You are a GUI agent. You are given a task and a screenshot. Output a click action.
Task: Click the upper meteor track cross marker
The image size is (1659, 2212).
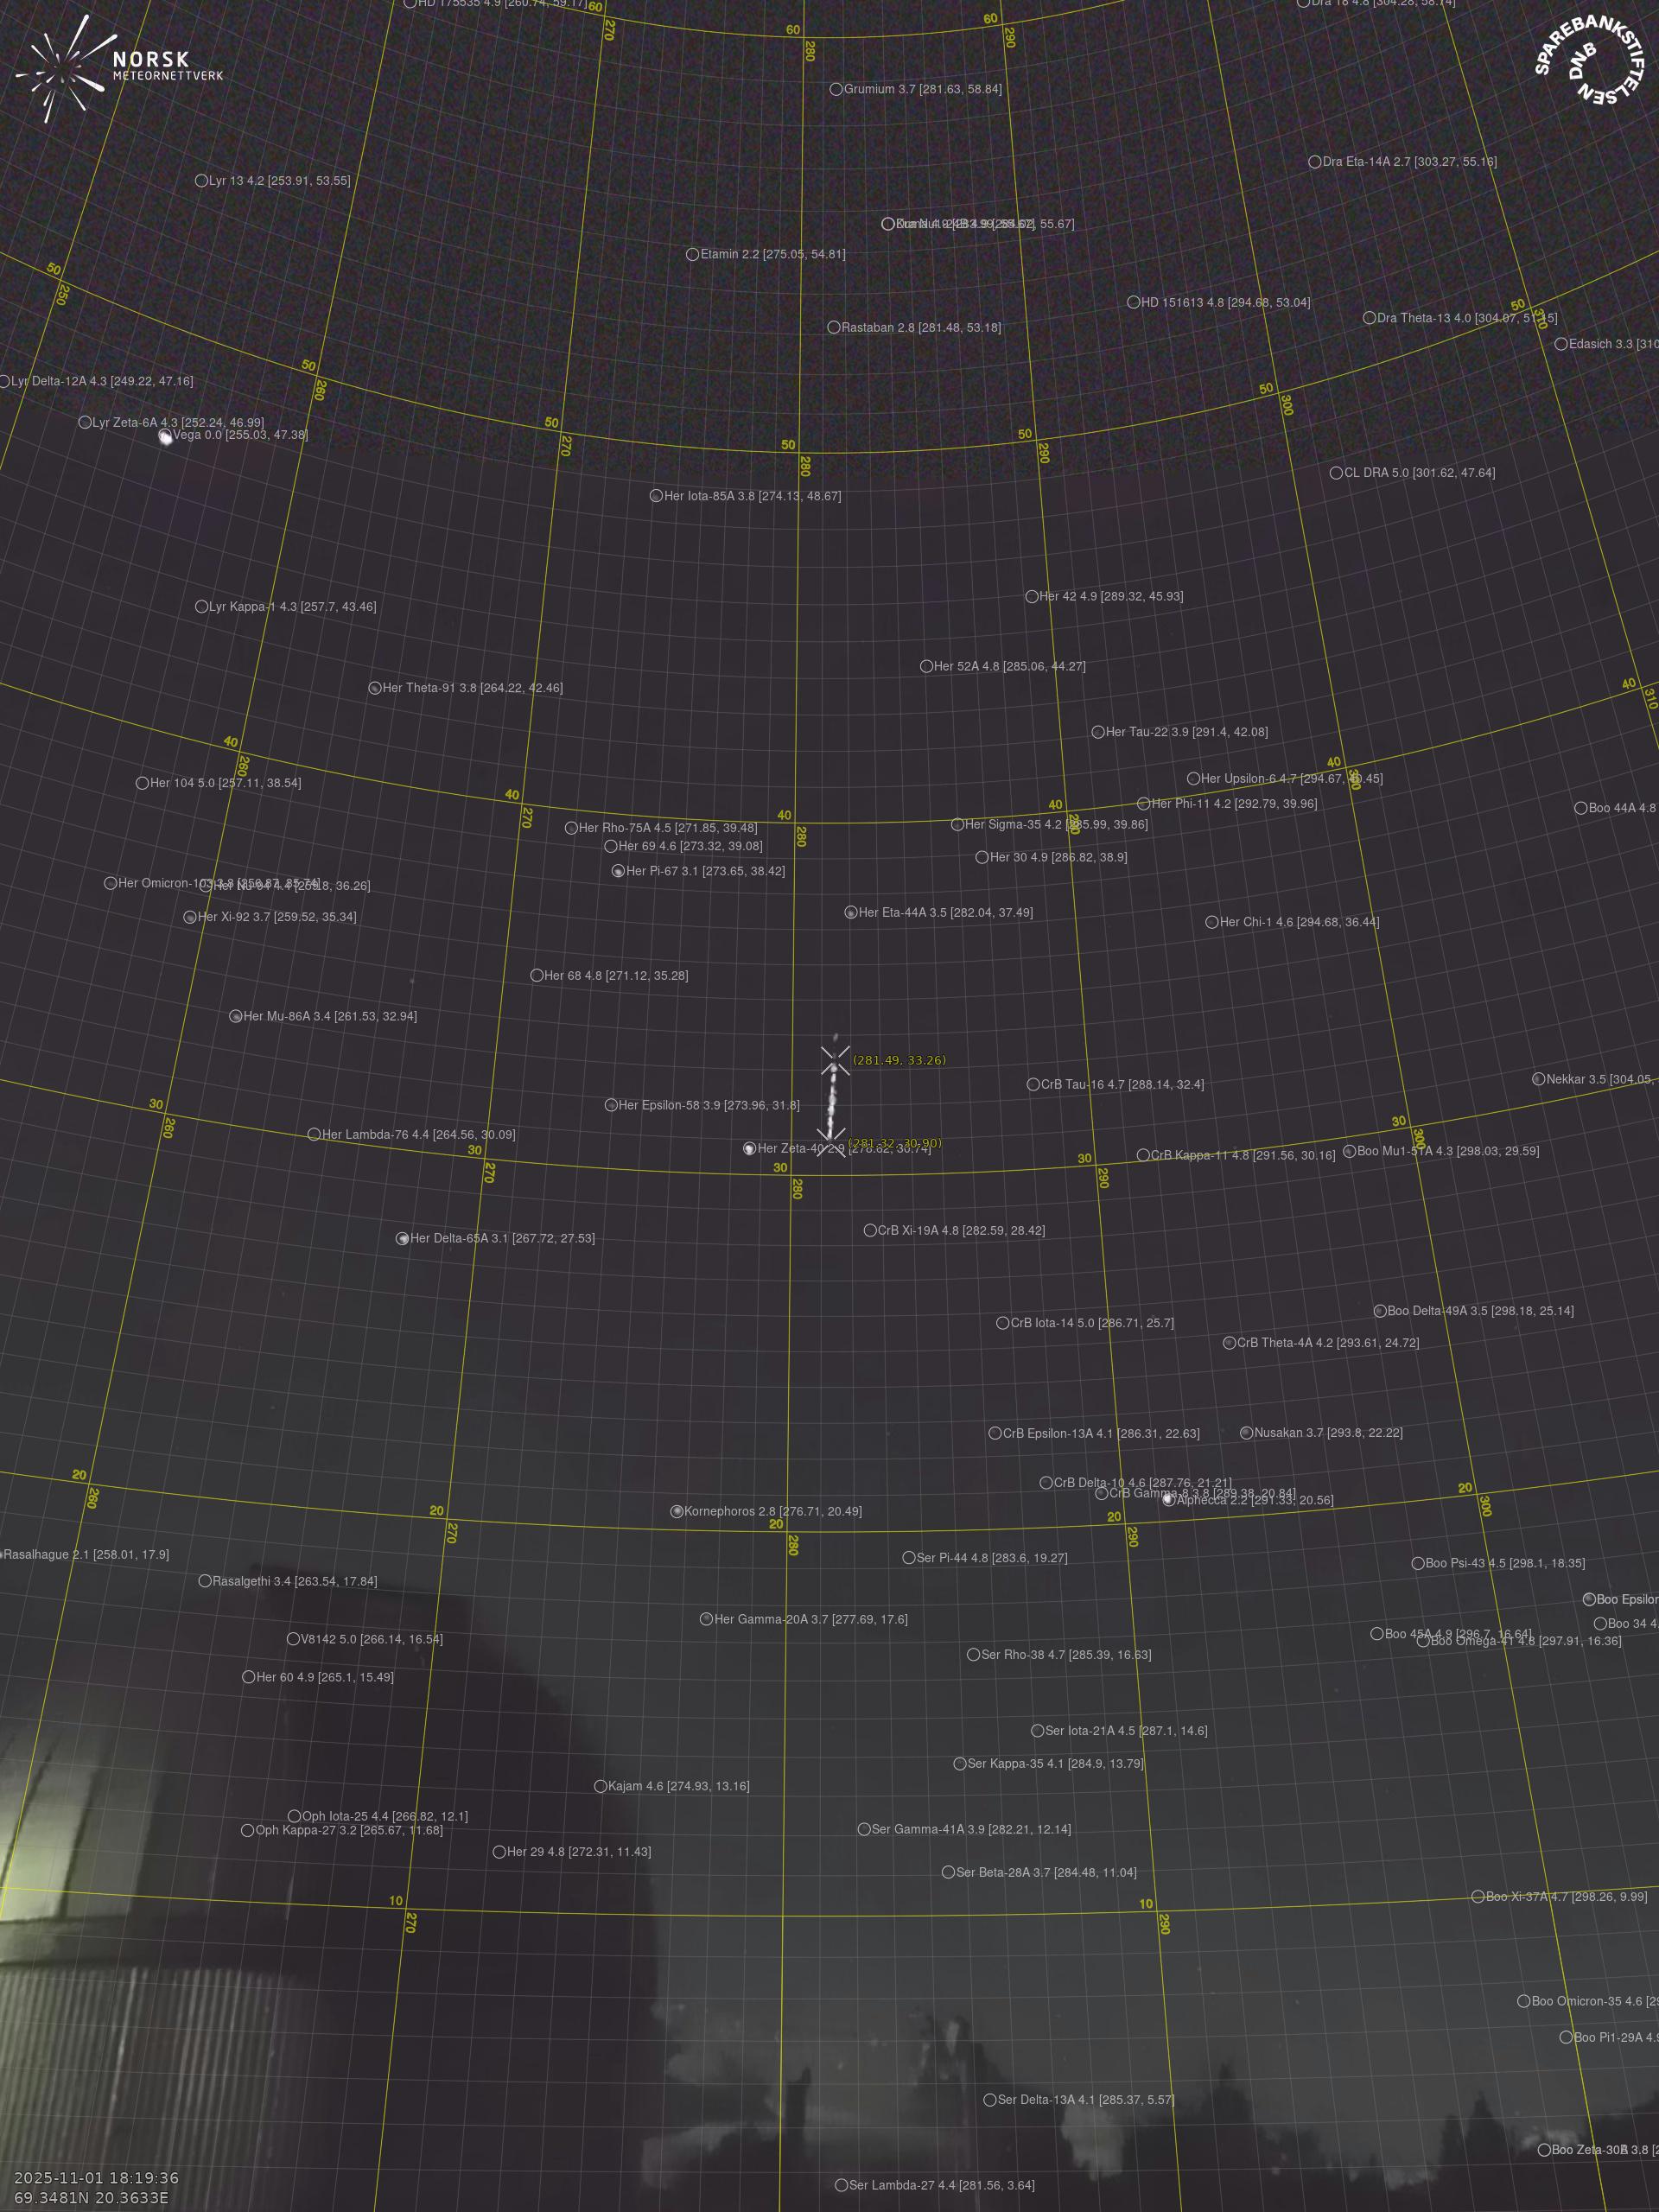point(835,1061)
